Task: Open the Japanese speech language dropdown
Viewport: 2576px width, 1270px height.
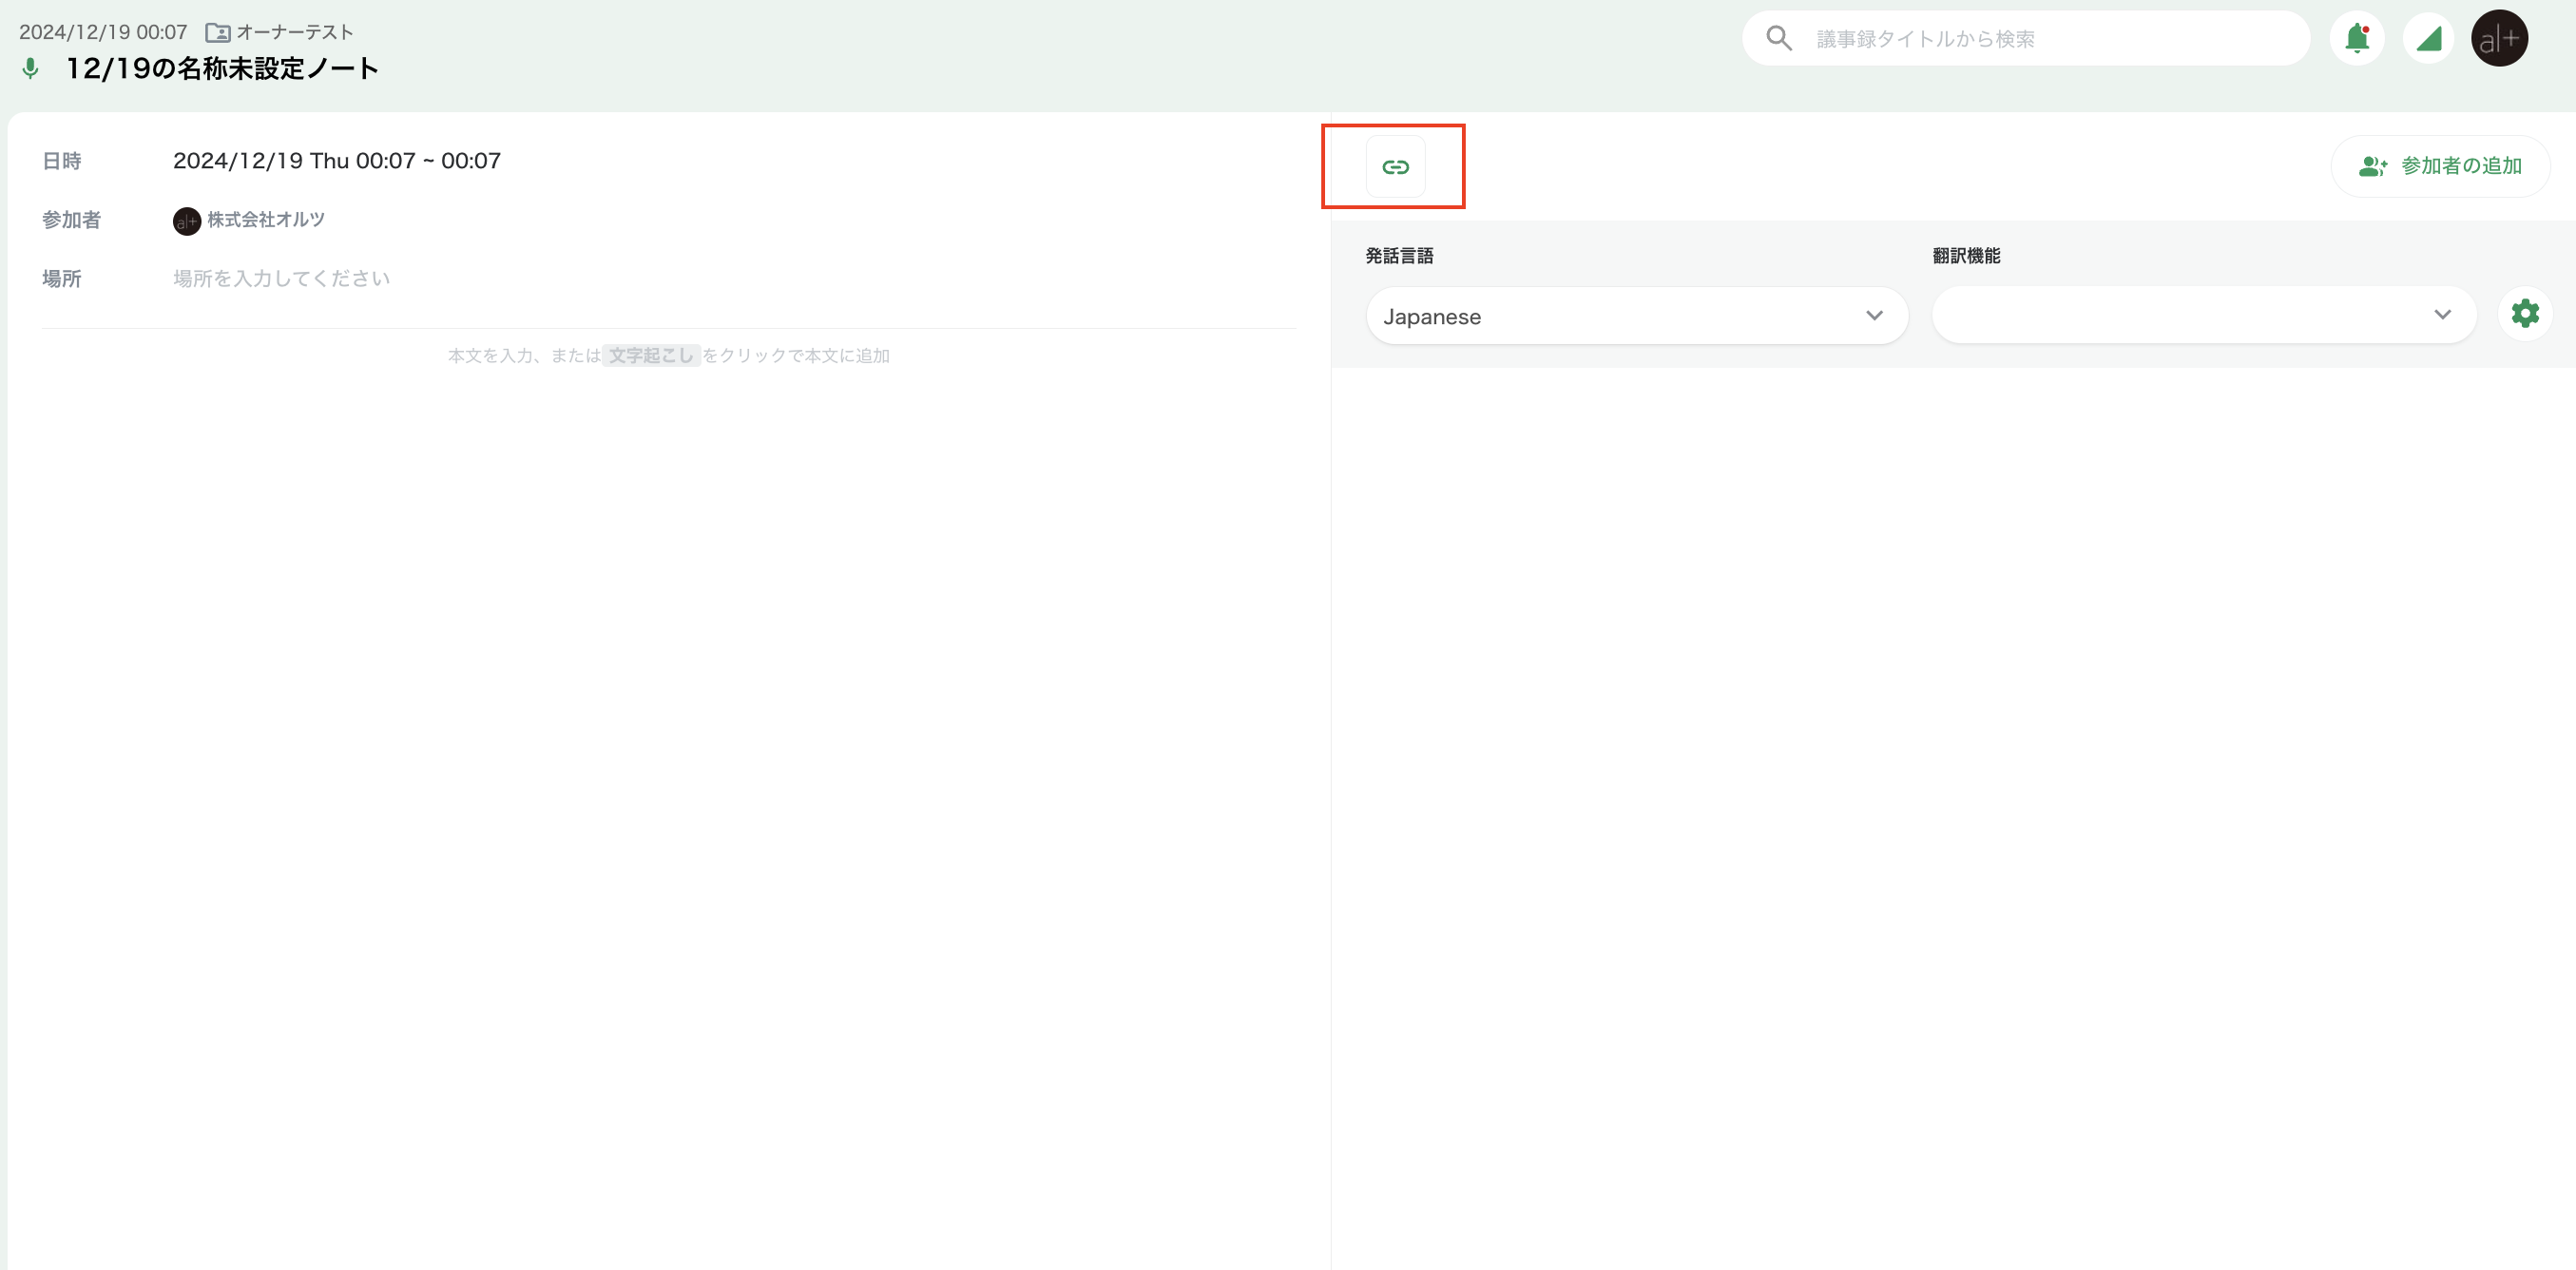Action: point(1636,316)
